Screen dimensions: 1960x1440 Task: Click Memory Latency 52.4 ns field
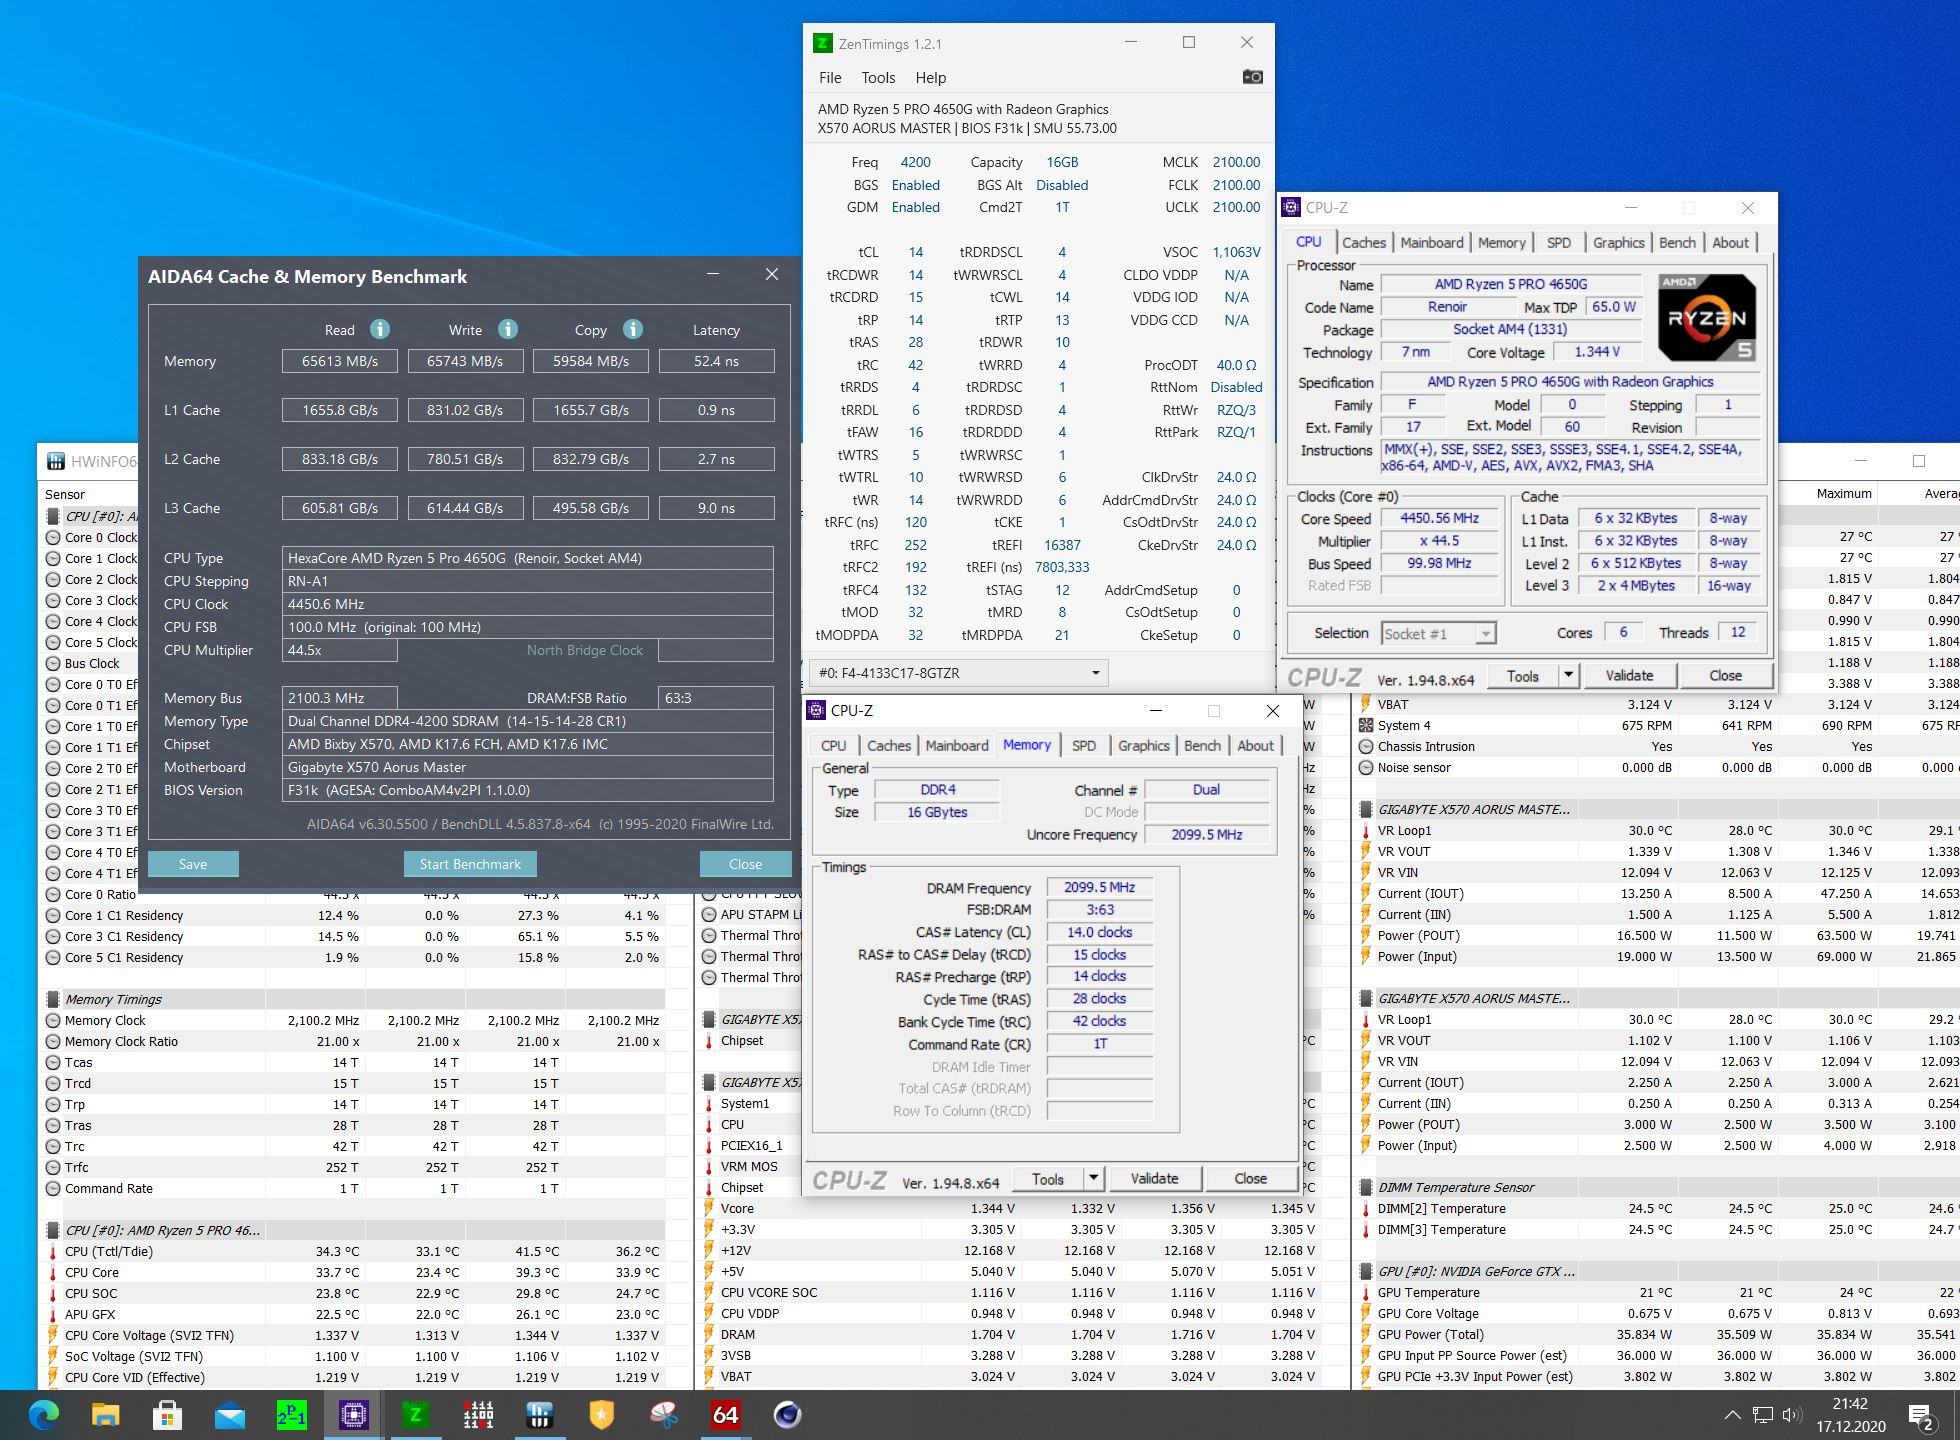tap(716, 361)
